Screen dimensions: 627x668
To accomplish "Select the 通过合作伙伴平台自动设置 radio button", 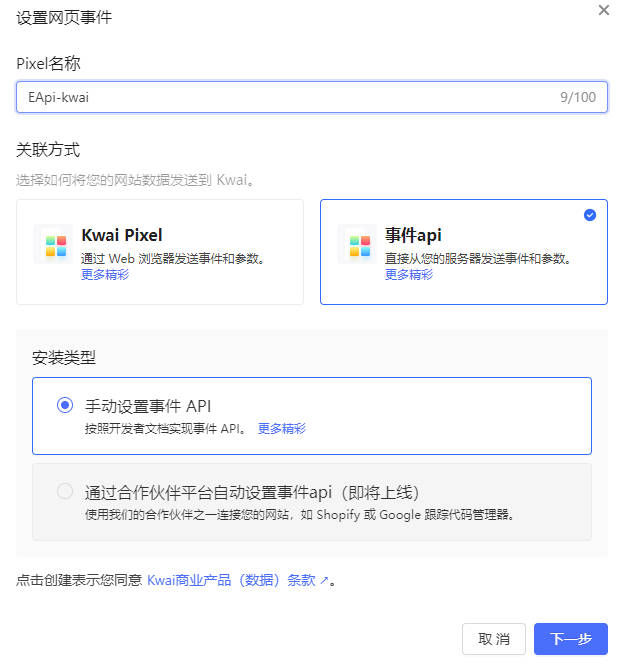I will [65, 491].
